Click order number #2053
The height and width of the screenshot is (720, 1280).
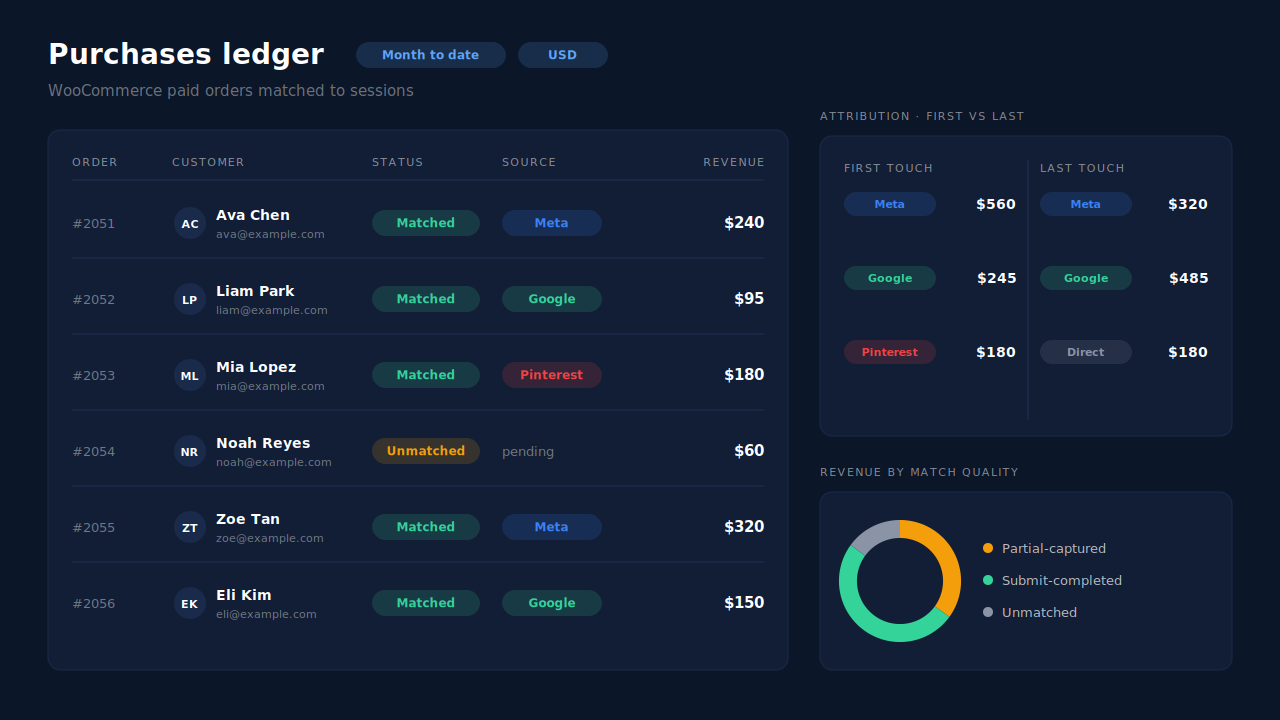click(x=94, y=376)
